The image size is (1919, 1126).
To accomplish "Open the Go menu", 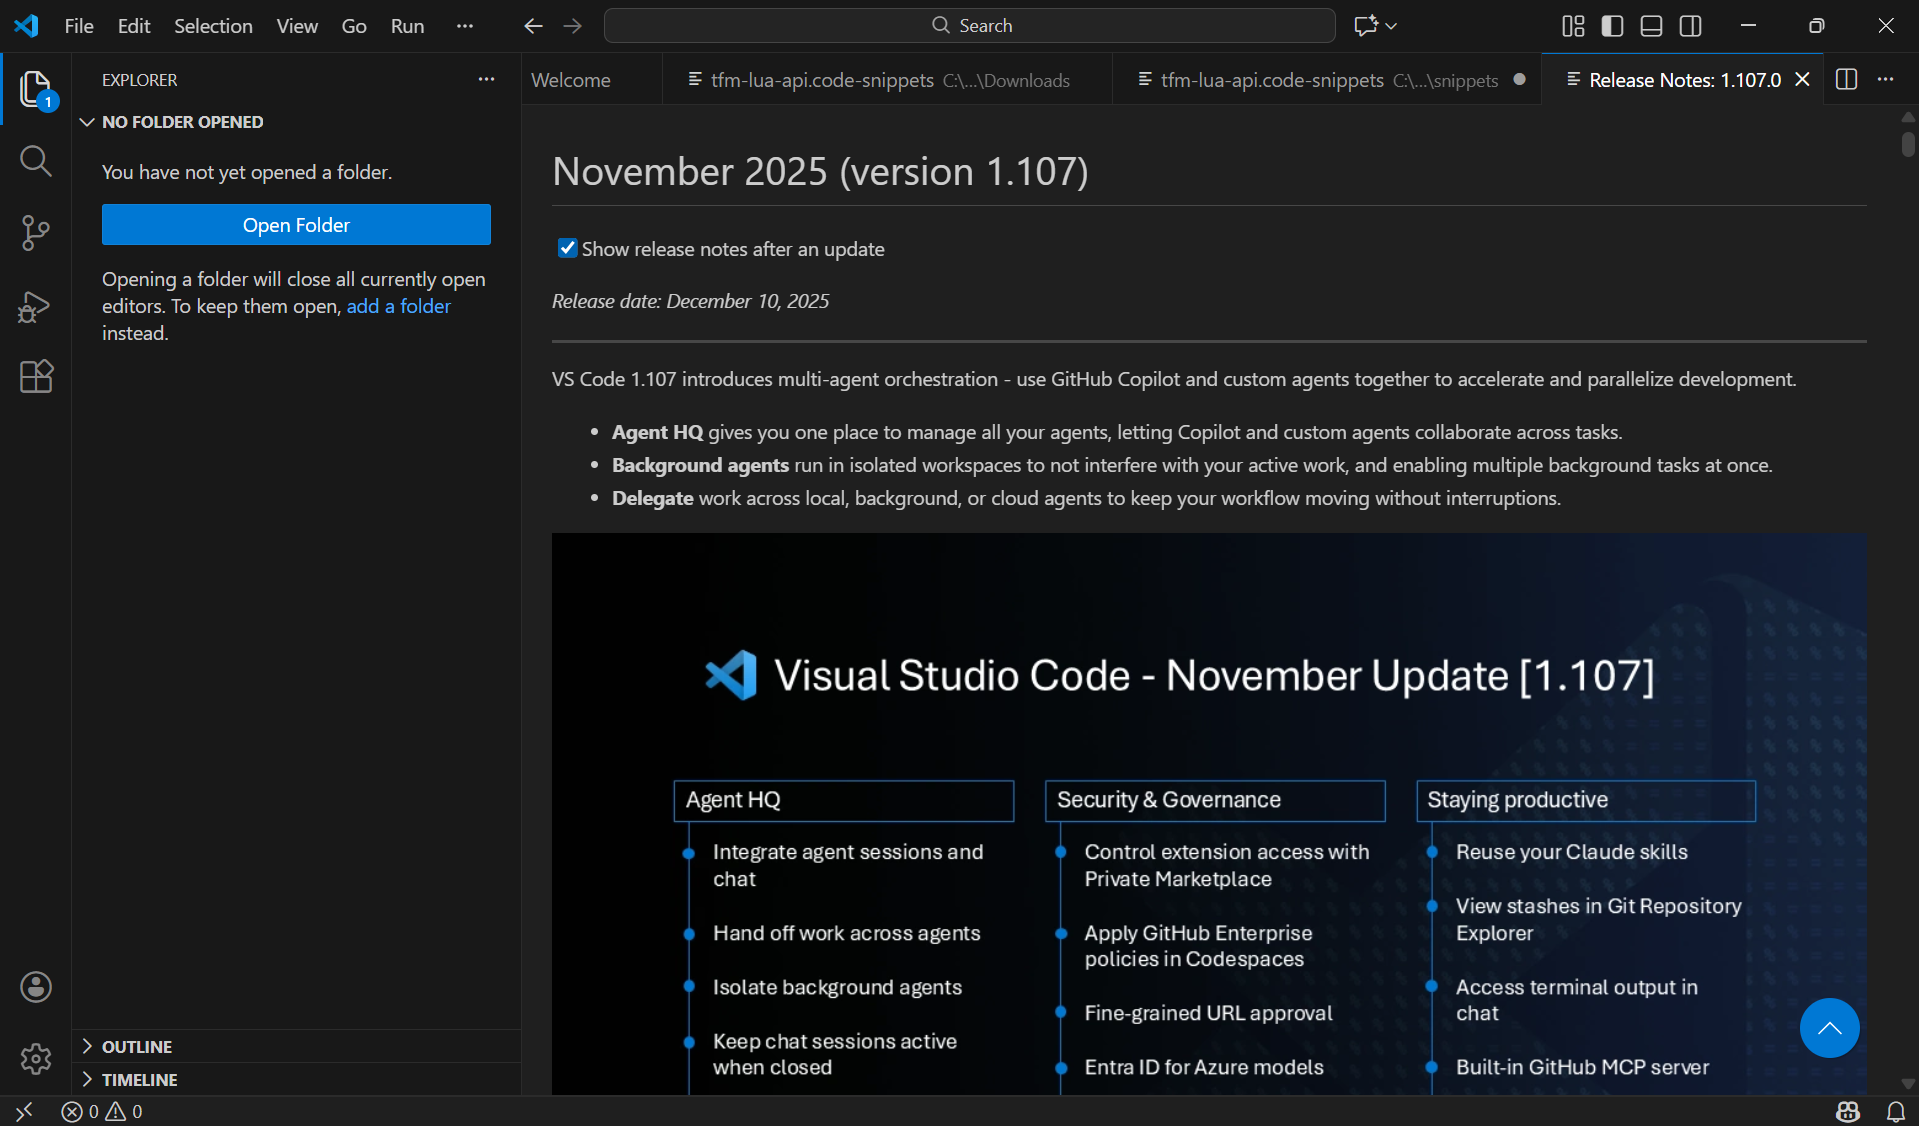I will (354, 26).
